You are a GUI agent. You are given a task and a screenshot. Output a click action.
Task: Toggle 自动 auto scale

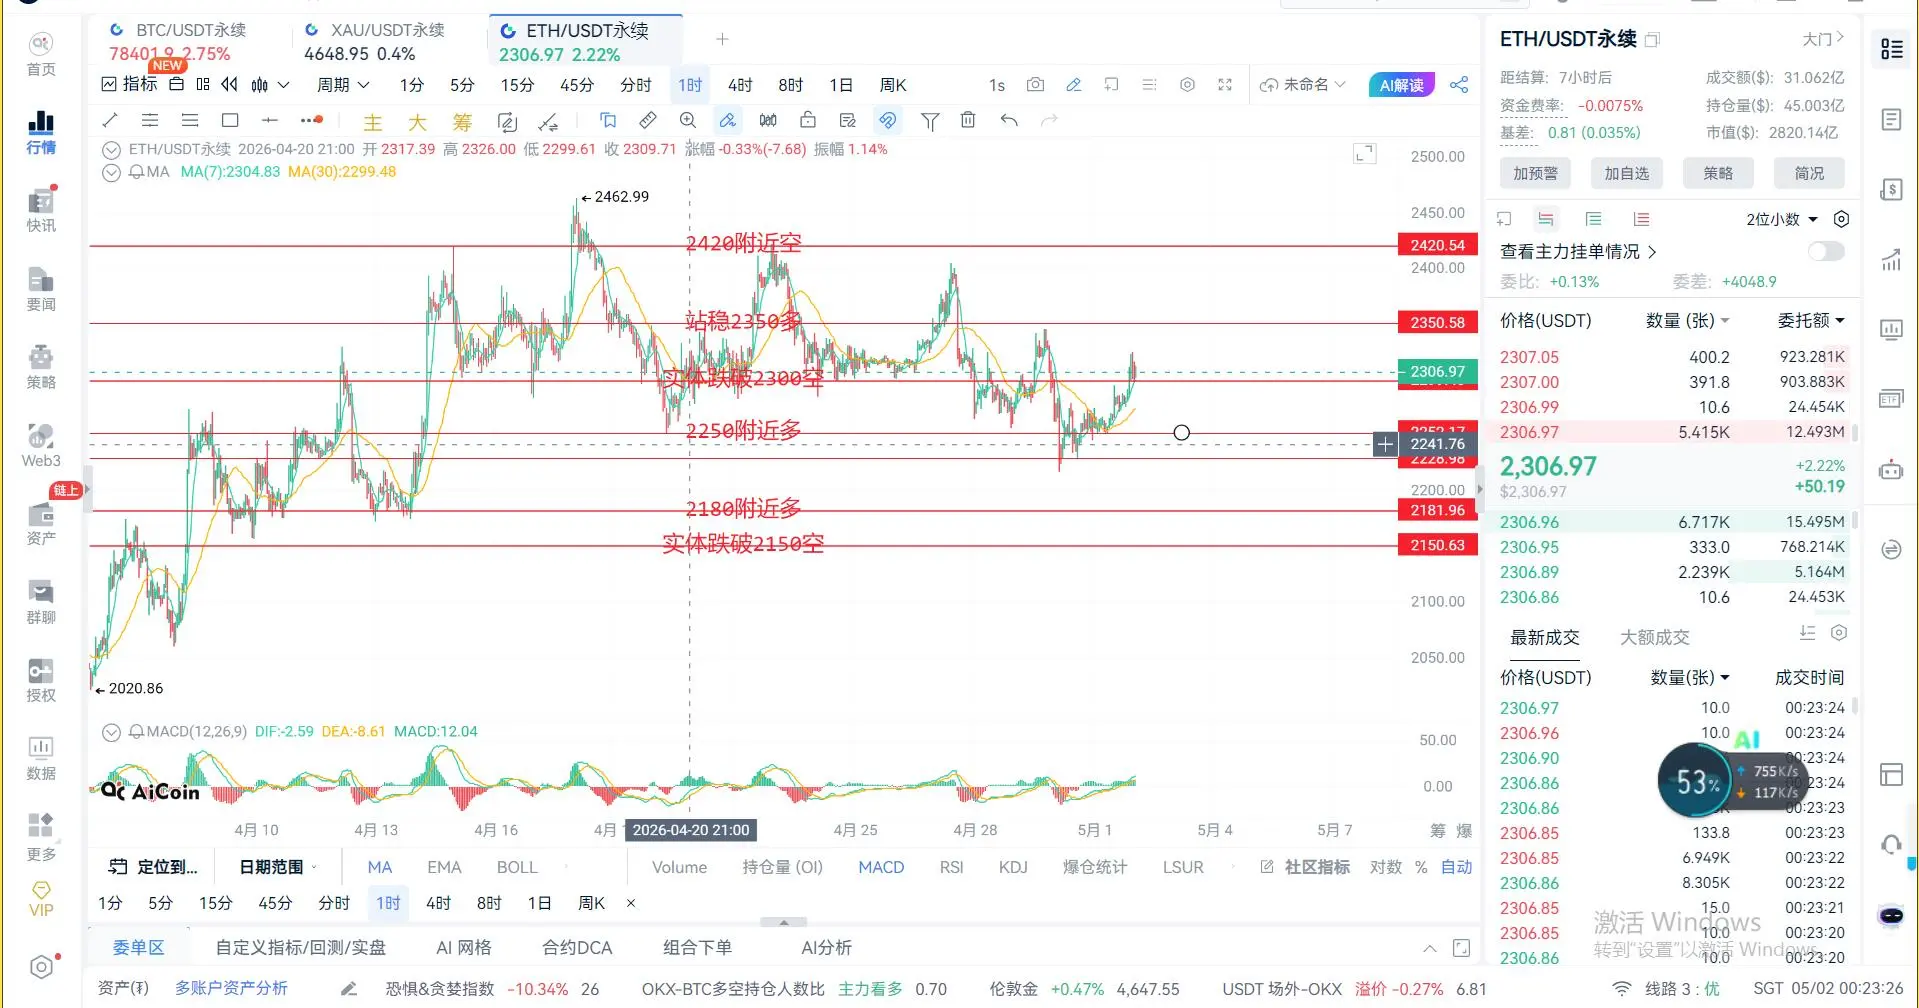[x=1456, y=867]
